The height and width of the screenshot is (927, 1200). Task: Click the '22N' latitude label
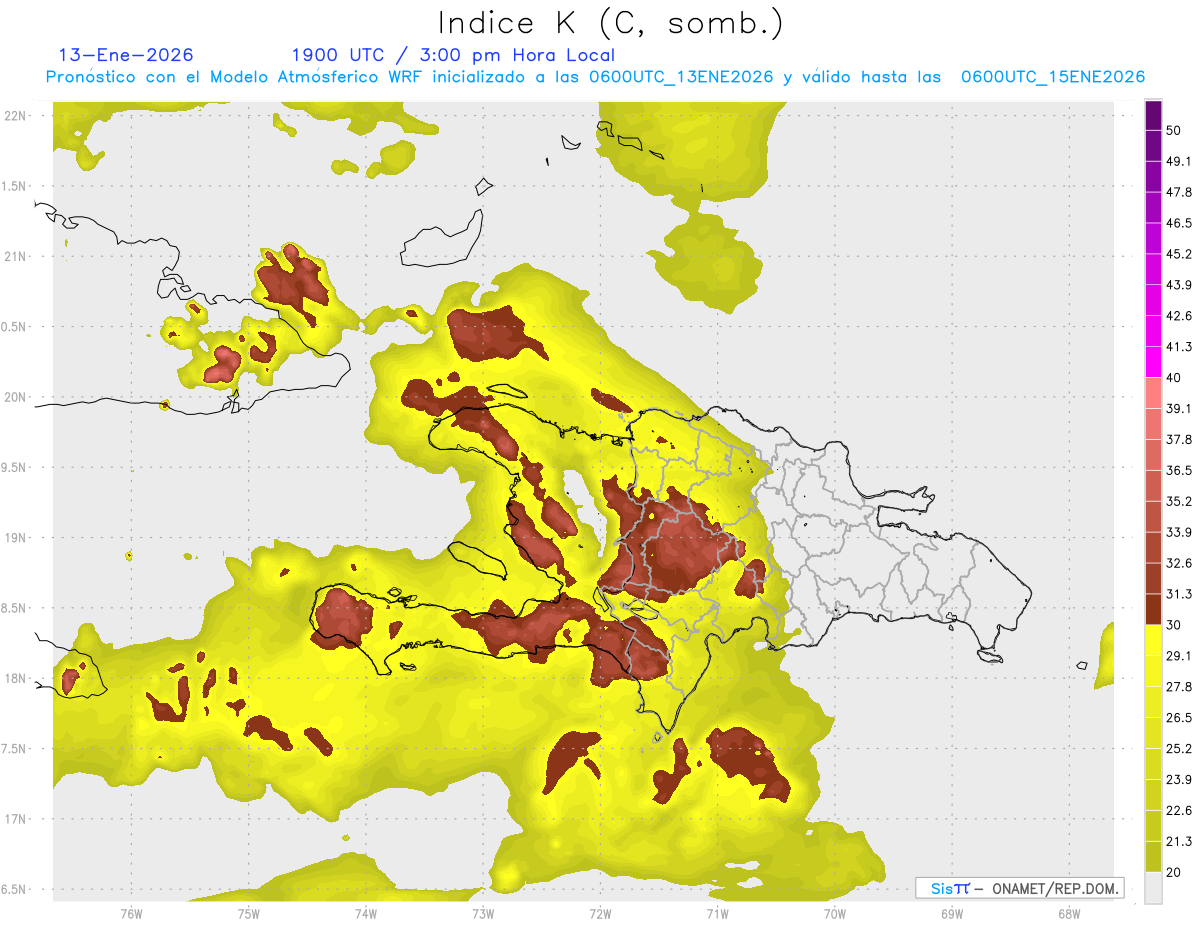click(x=17, y=115)
